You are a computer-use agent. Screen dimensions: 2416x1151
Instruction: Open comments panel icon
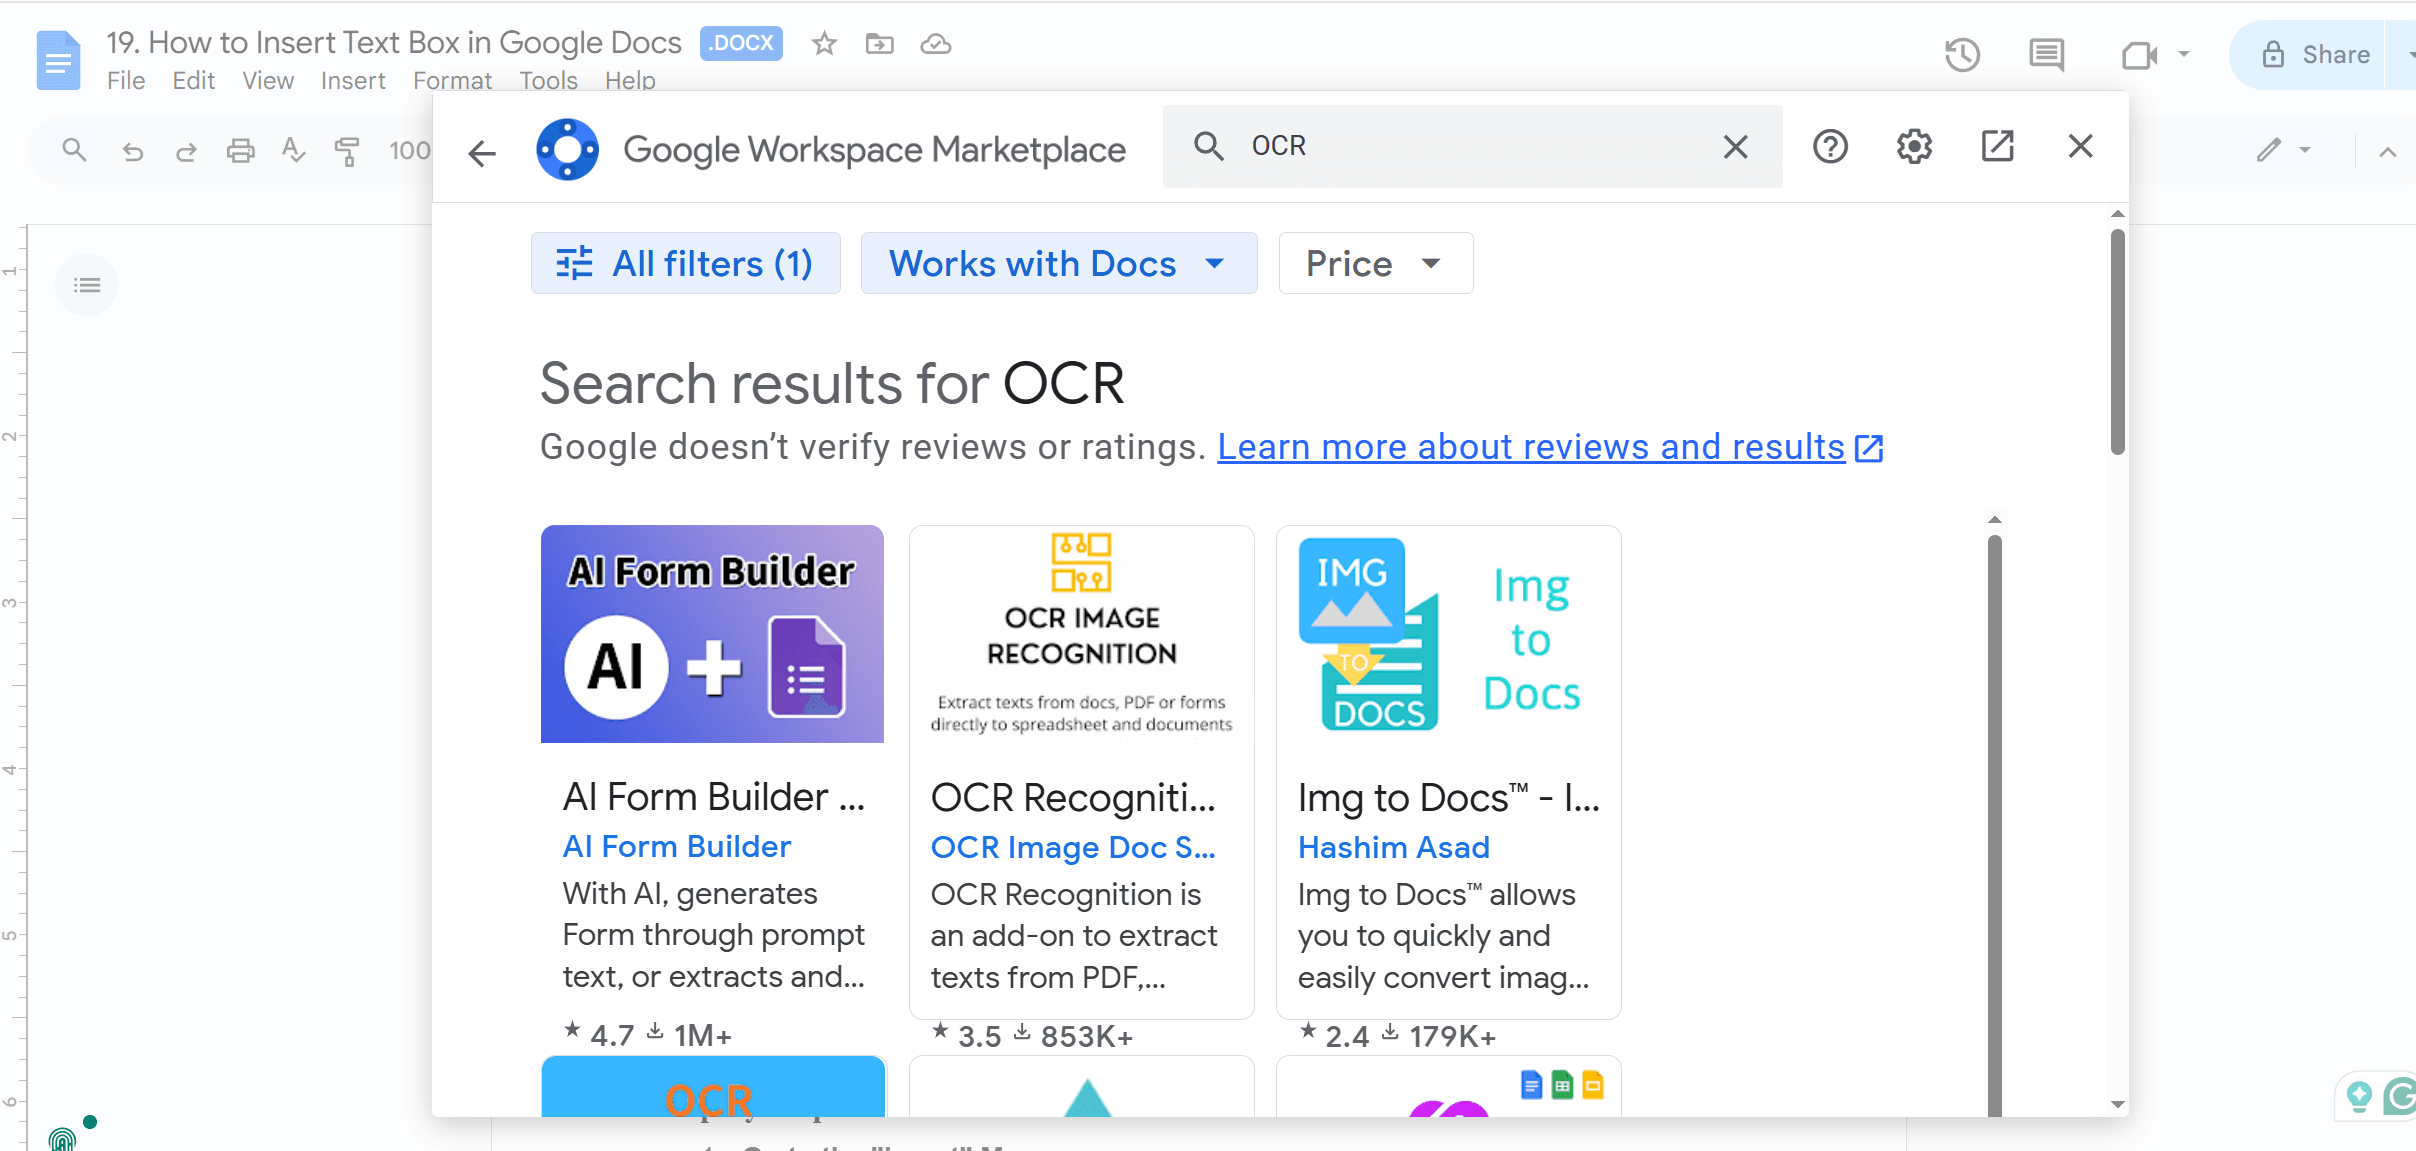(2046, 55)
